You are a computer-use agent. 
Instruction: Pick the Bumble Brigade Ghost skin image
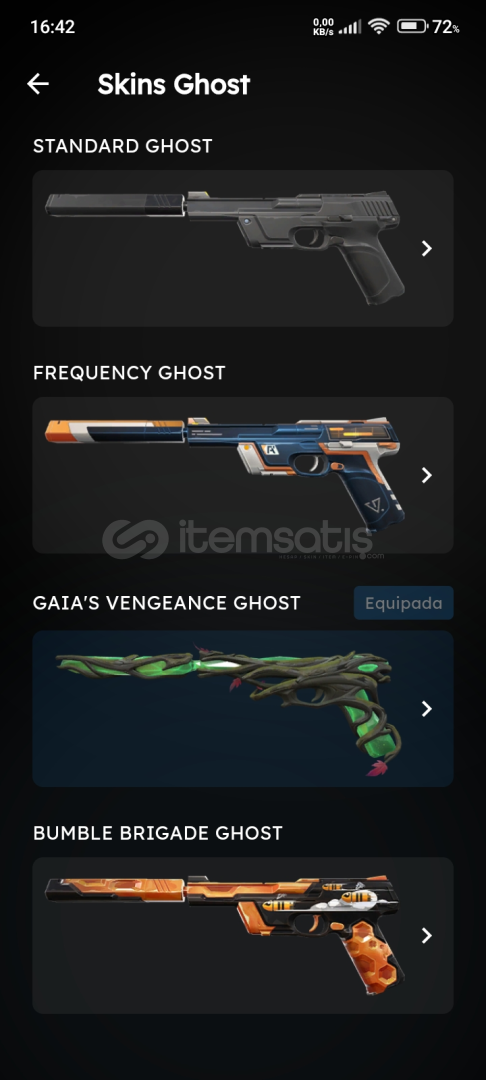225,935
